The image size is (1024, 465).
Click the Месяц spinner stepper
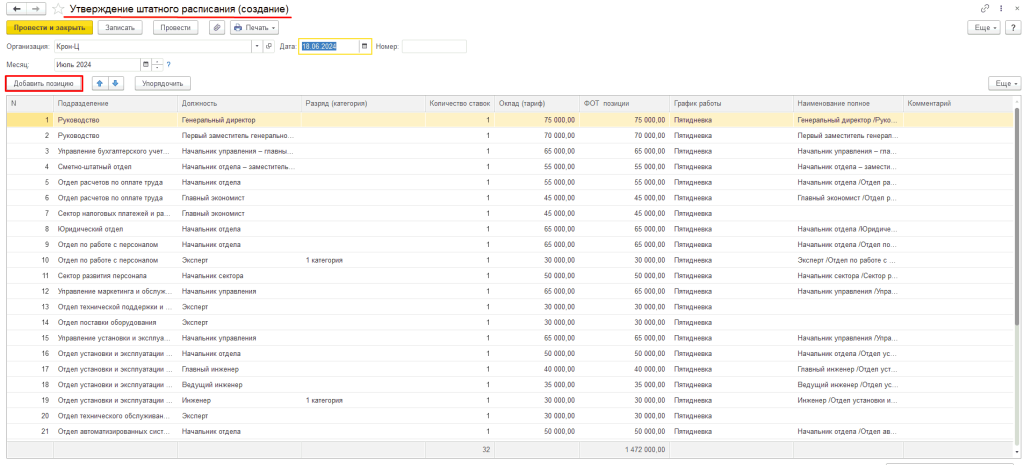pyautogui.click(x=158, y=65)
